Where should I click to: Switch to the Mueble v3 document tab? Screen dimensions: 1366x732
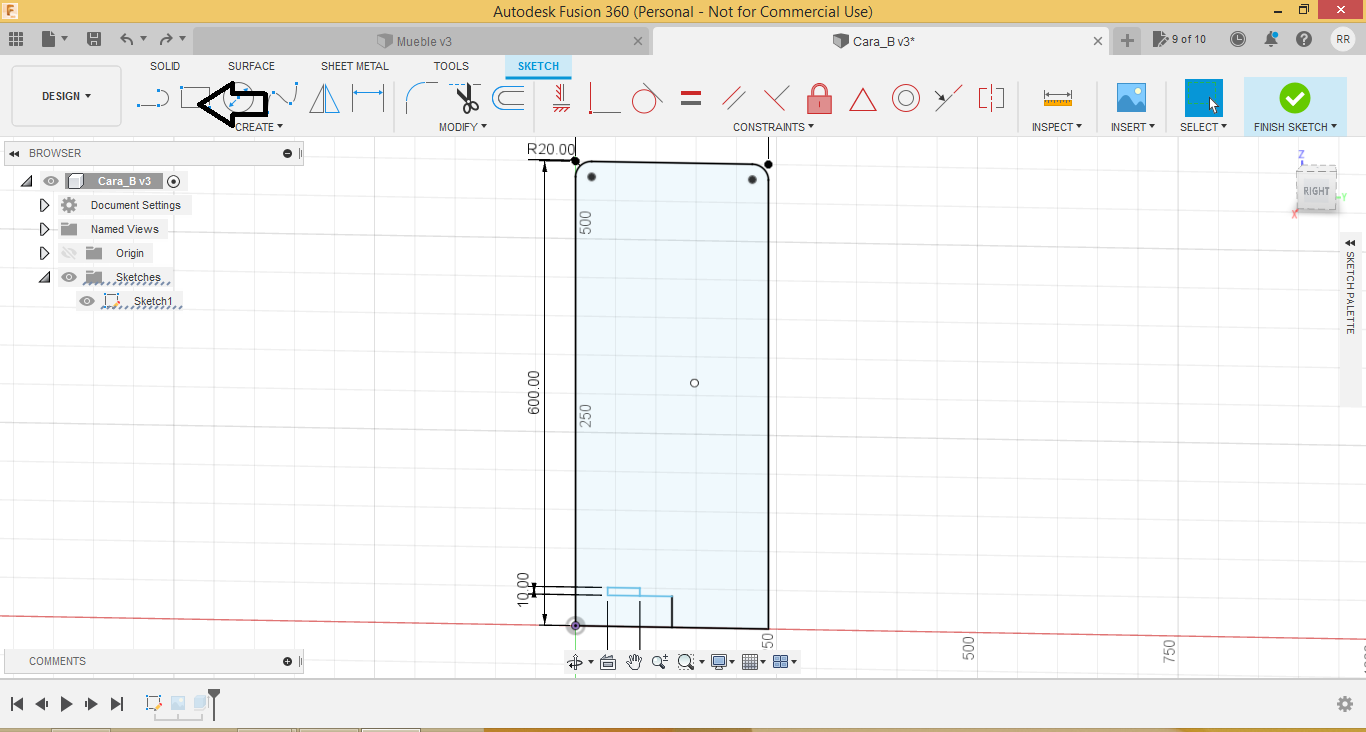pos(420,41)
